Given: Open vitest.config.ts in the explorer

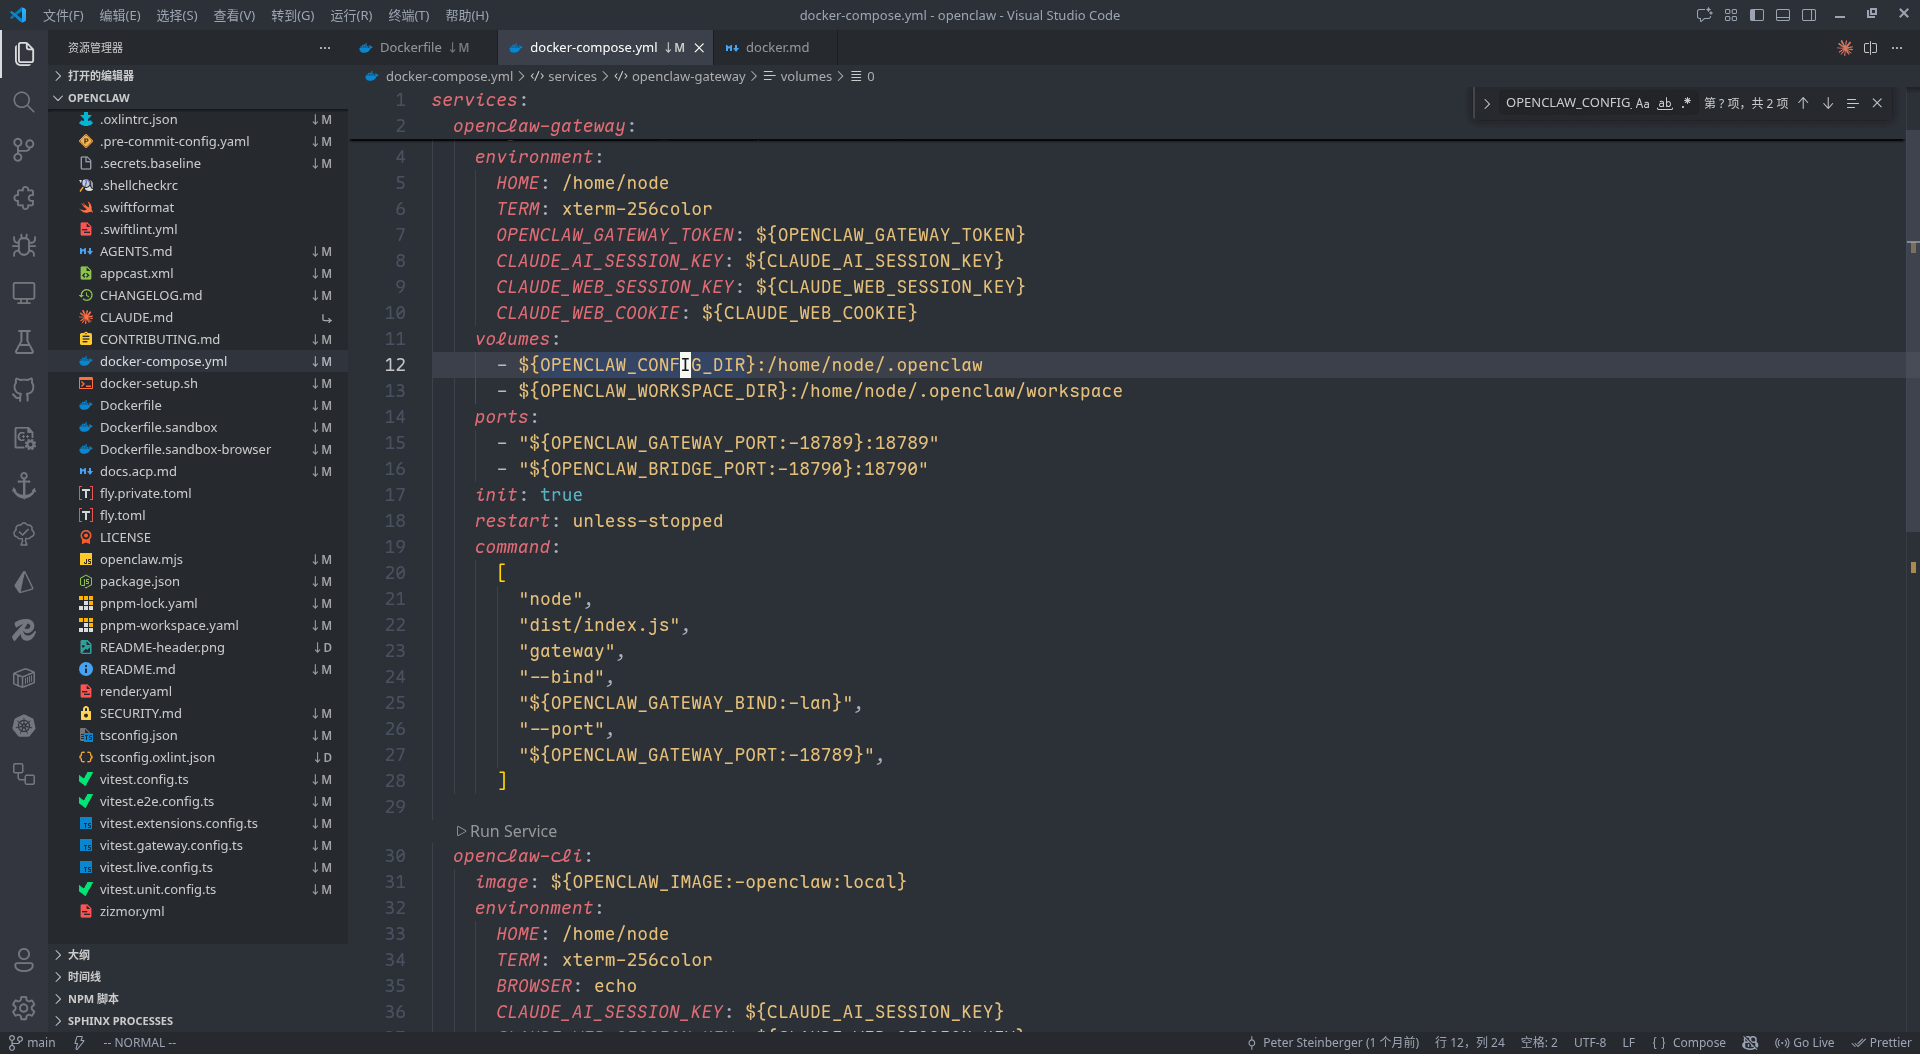Looking at the screenshot, I should point(198,779).
